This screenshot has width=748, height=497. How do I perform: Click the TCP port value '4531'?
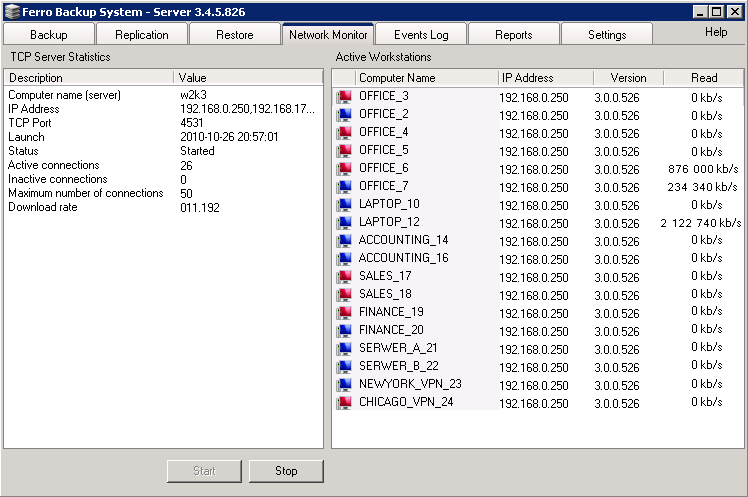[192, 123]
